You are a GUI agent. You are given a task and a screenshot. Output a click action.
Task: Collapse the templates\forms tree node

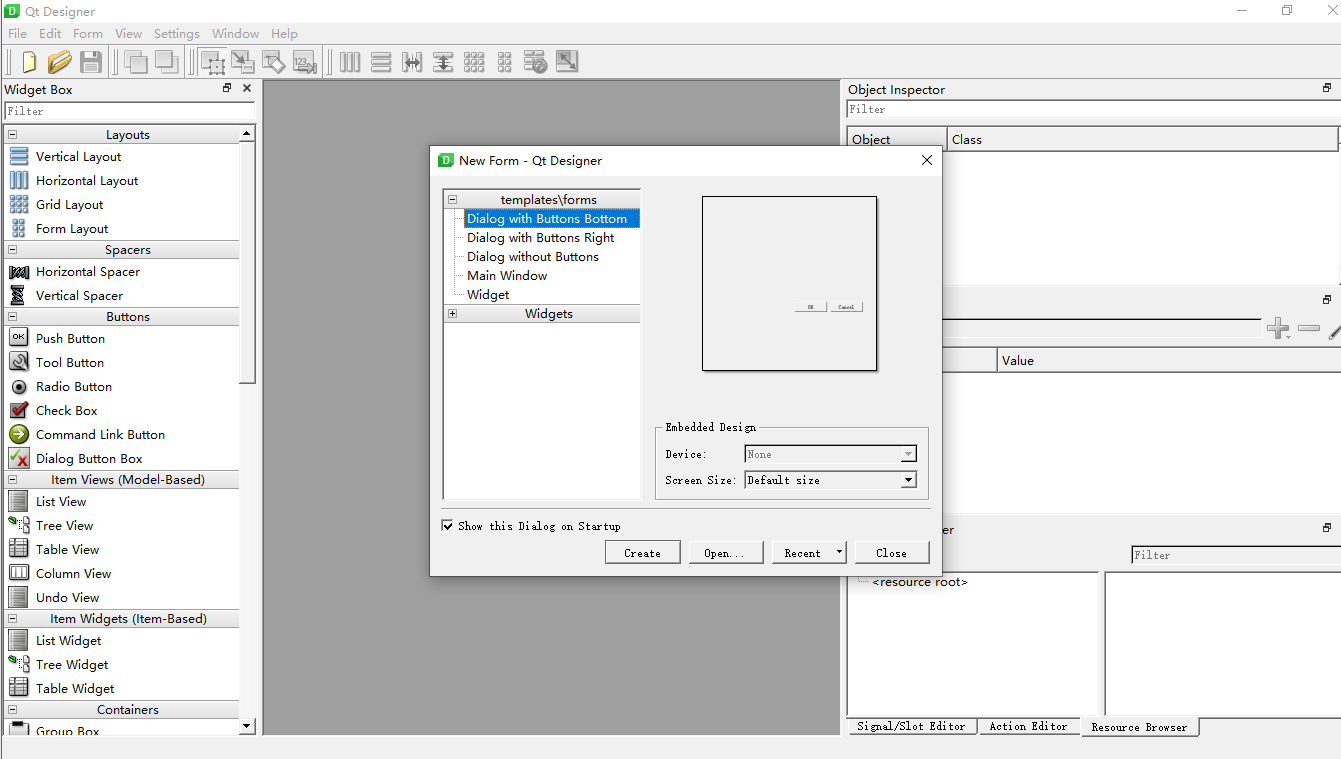coord(452,199)
